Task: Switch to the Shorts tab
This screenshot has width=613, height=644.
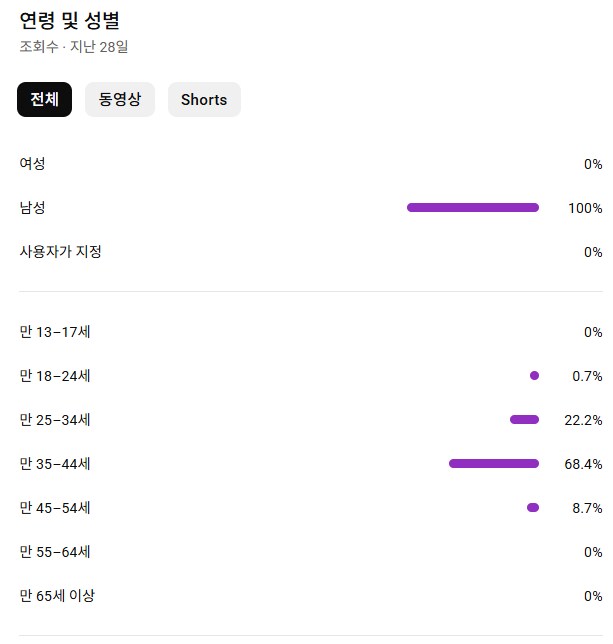Action: 204,100
